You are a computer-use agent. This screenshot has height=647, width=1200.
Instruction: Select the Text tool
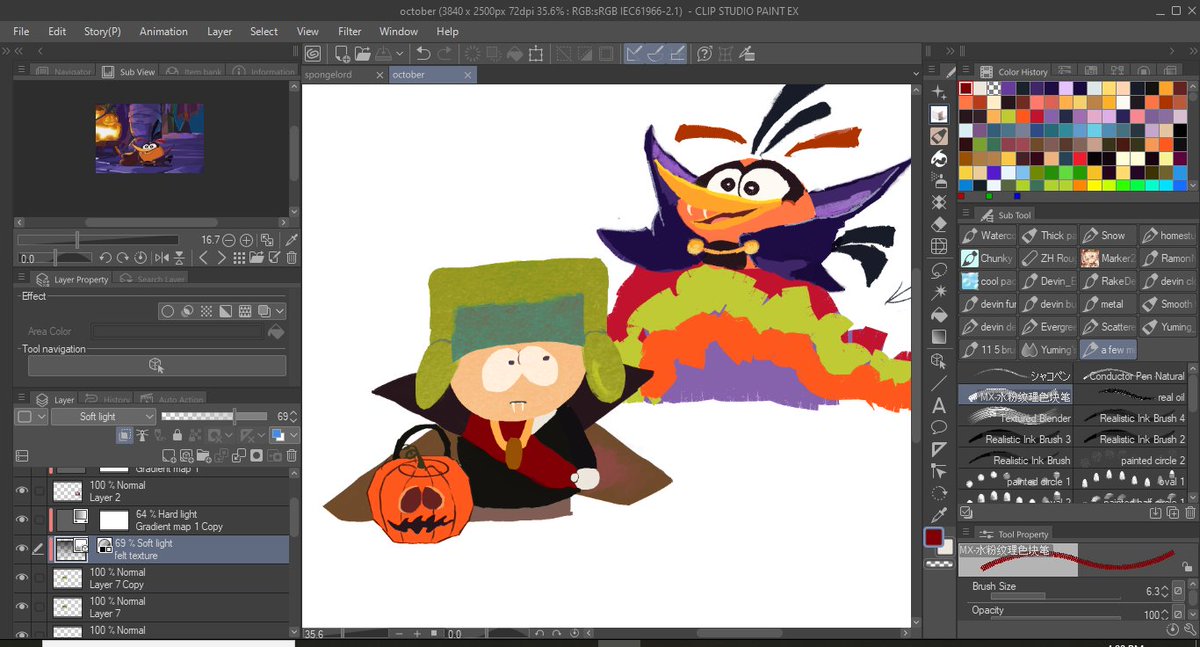coord(939,405)
